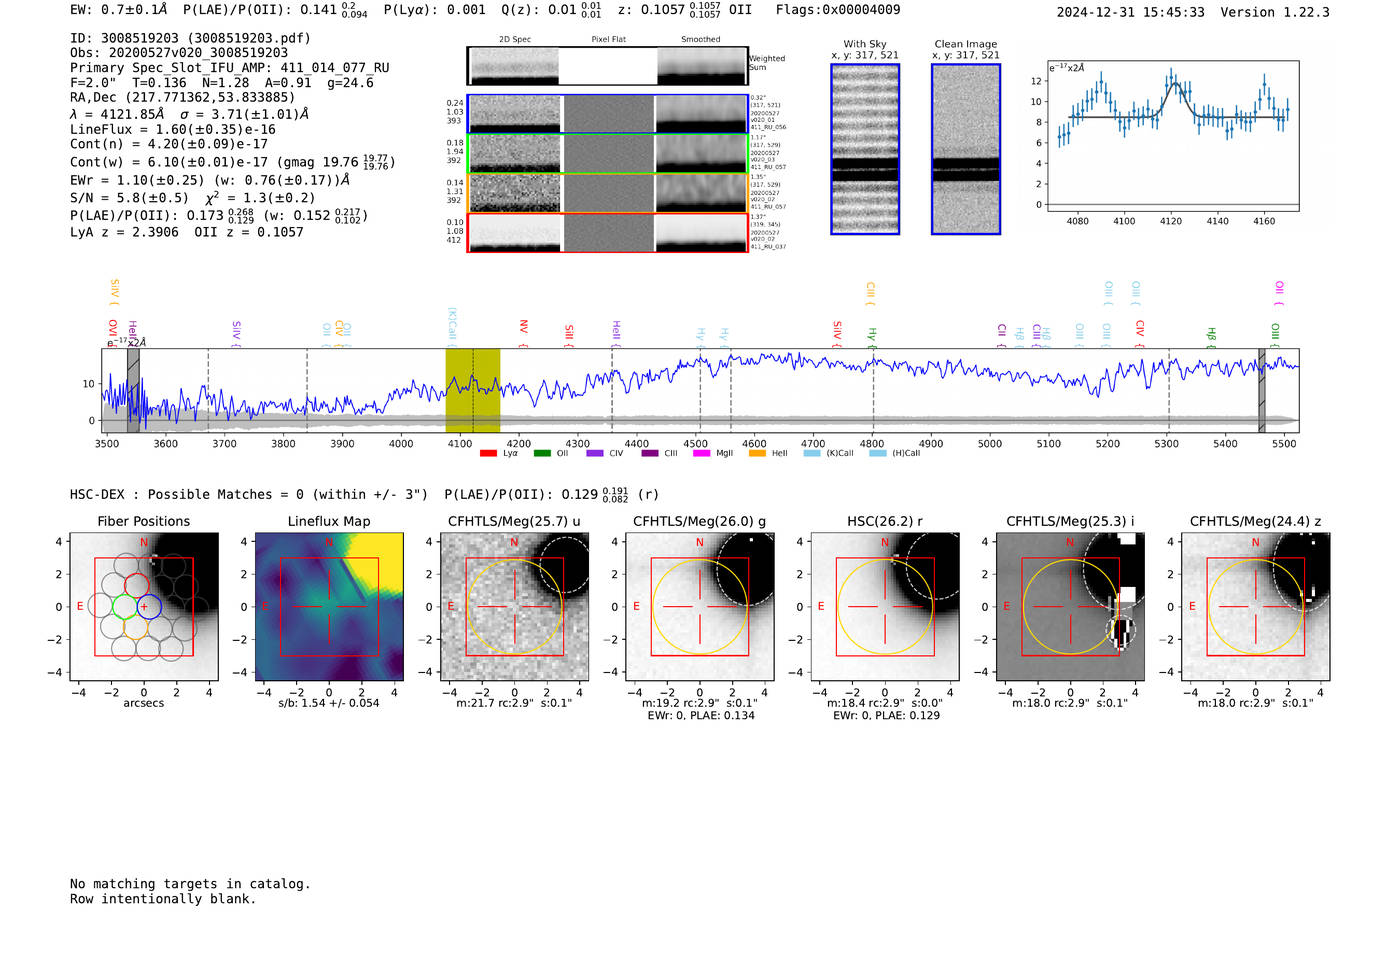This screenshot has width=1400, height=953.
Task: Click the red NV line label
Action: click(x=523, y=333)
